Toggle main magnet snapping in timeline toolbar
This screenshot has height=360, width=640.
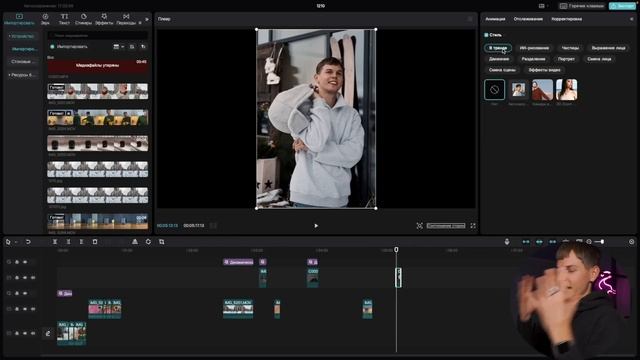click(526, 242)
